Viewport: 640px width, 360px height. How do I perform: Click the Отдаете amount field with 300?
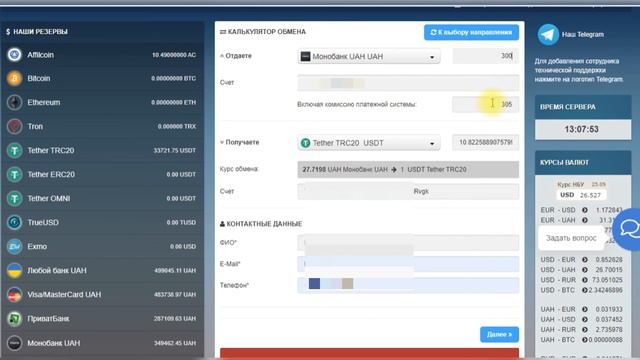pos(485,56)
